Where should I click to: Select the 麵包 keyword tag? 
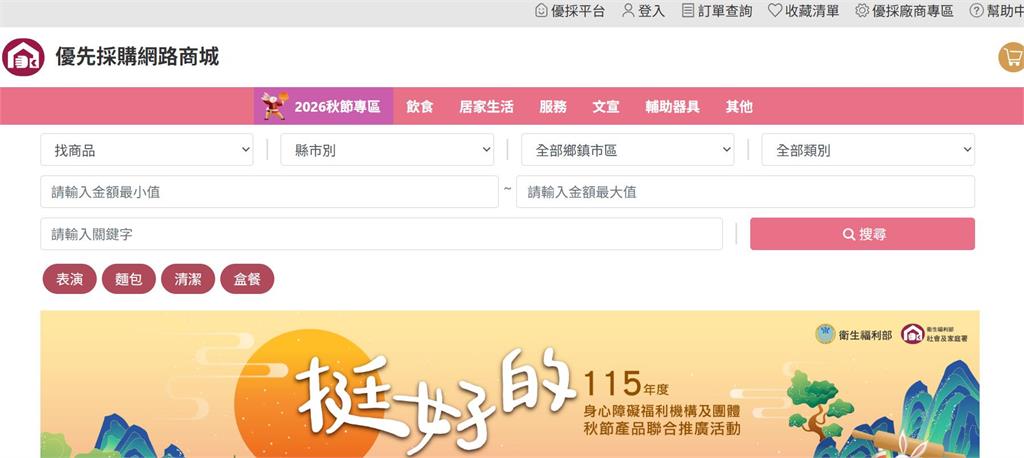click(x=129, y=279)
